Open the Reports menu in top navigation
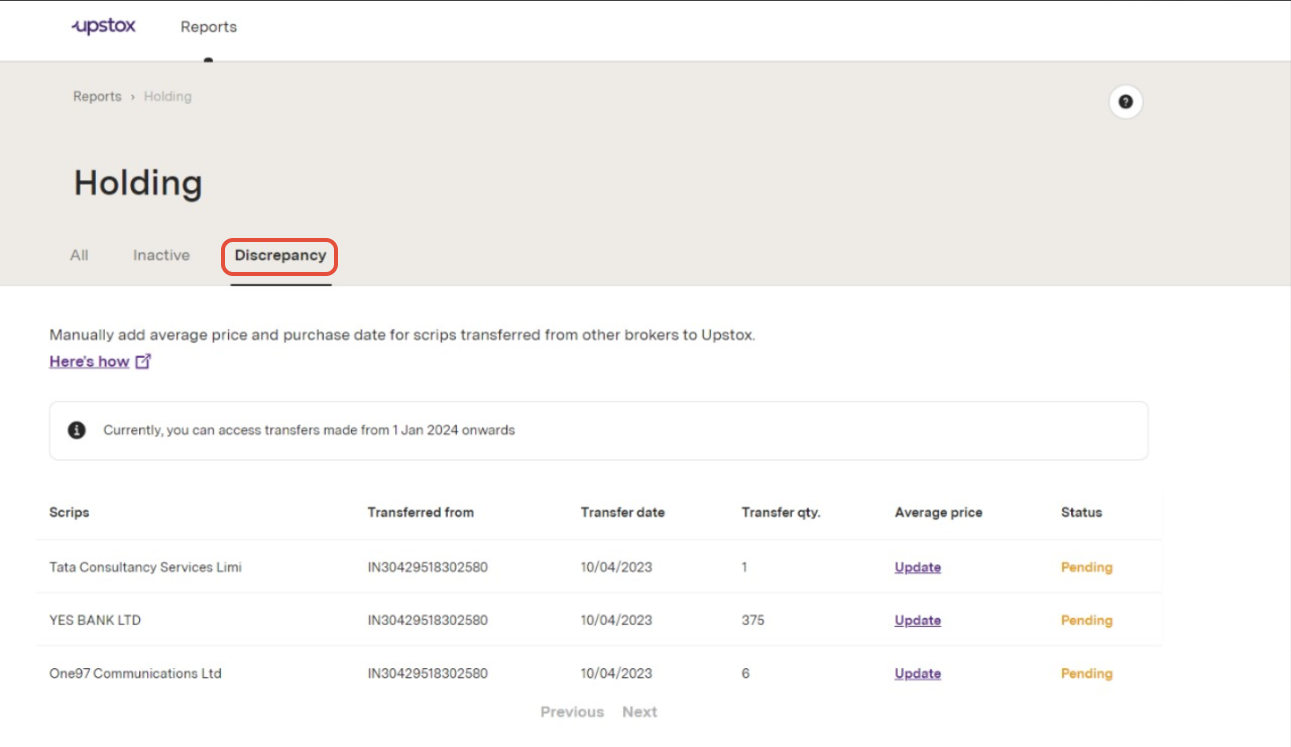This screenshot has height=747, width=1291. tap(208, 27)
